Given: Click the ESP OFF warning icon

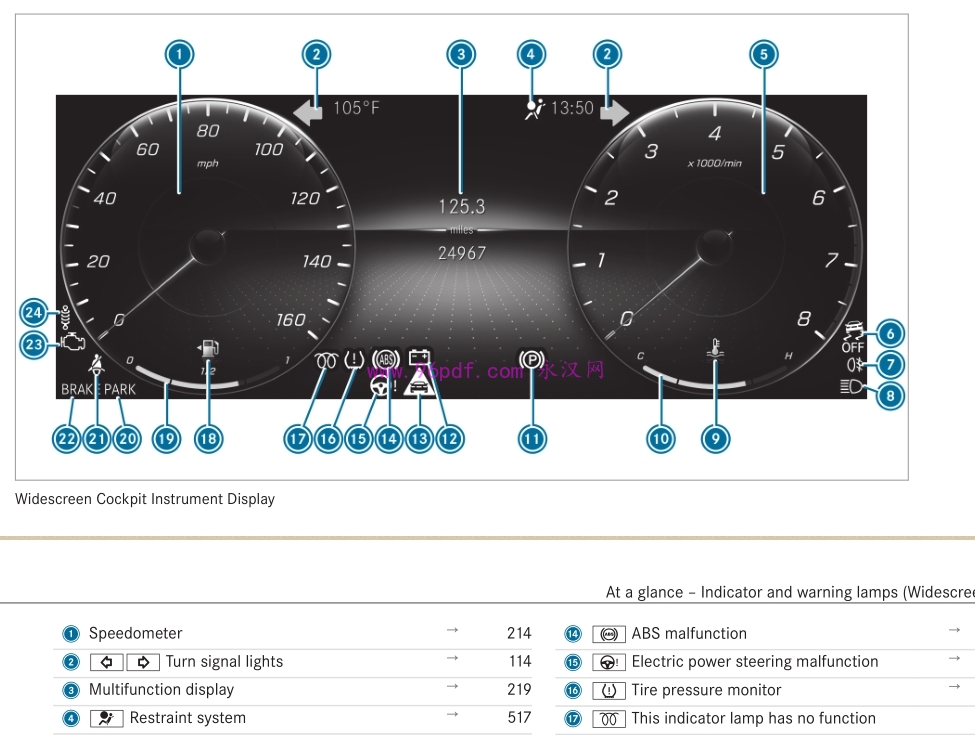Looking at the screenshot, I should pyautogui.click(x=852, y=336).
